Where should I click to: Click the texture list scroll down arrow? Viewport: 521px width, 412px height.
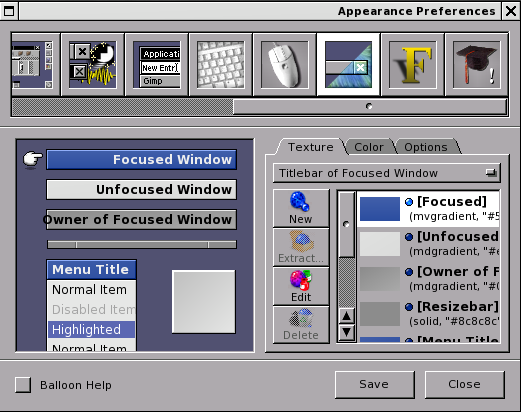pyautogui.click(x=347, y=332)
